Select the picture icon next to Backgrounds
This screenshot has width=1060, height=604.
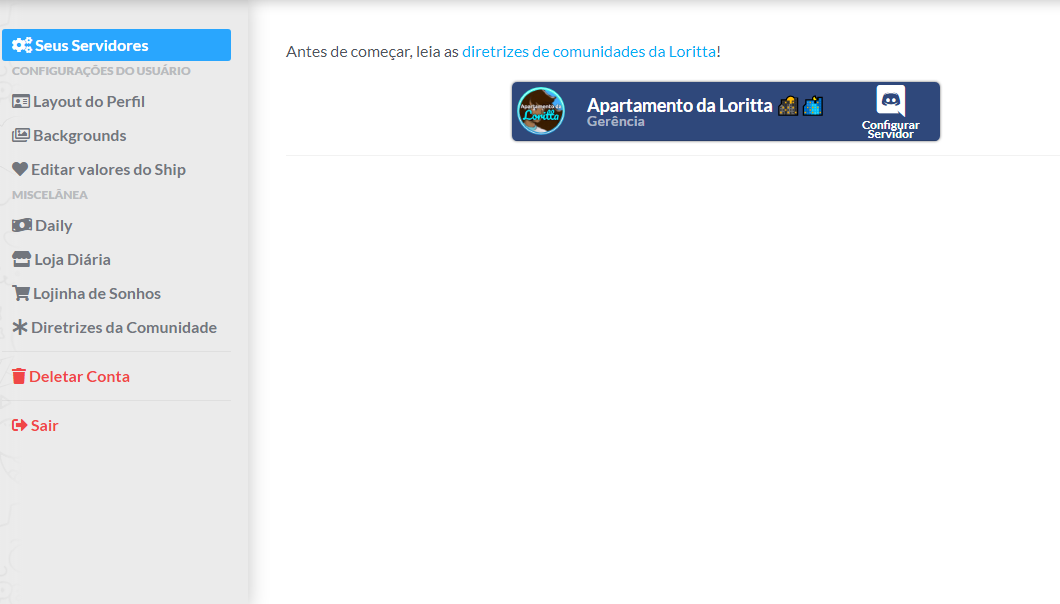point(19,135)
